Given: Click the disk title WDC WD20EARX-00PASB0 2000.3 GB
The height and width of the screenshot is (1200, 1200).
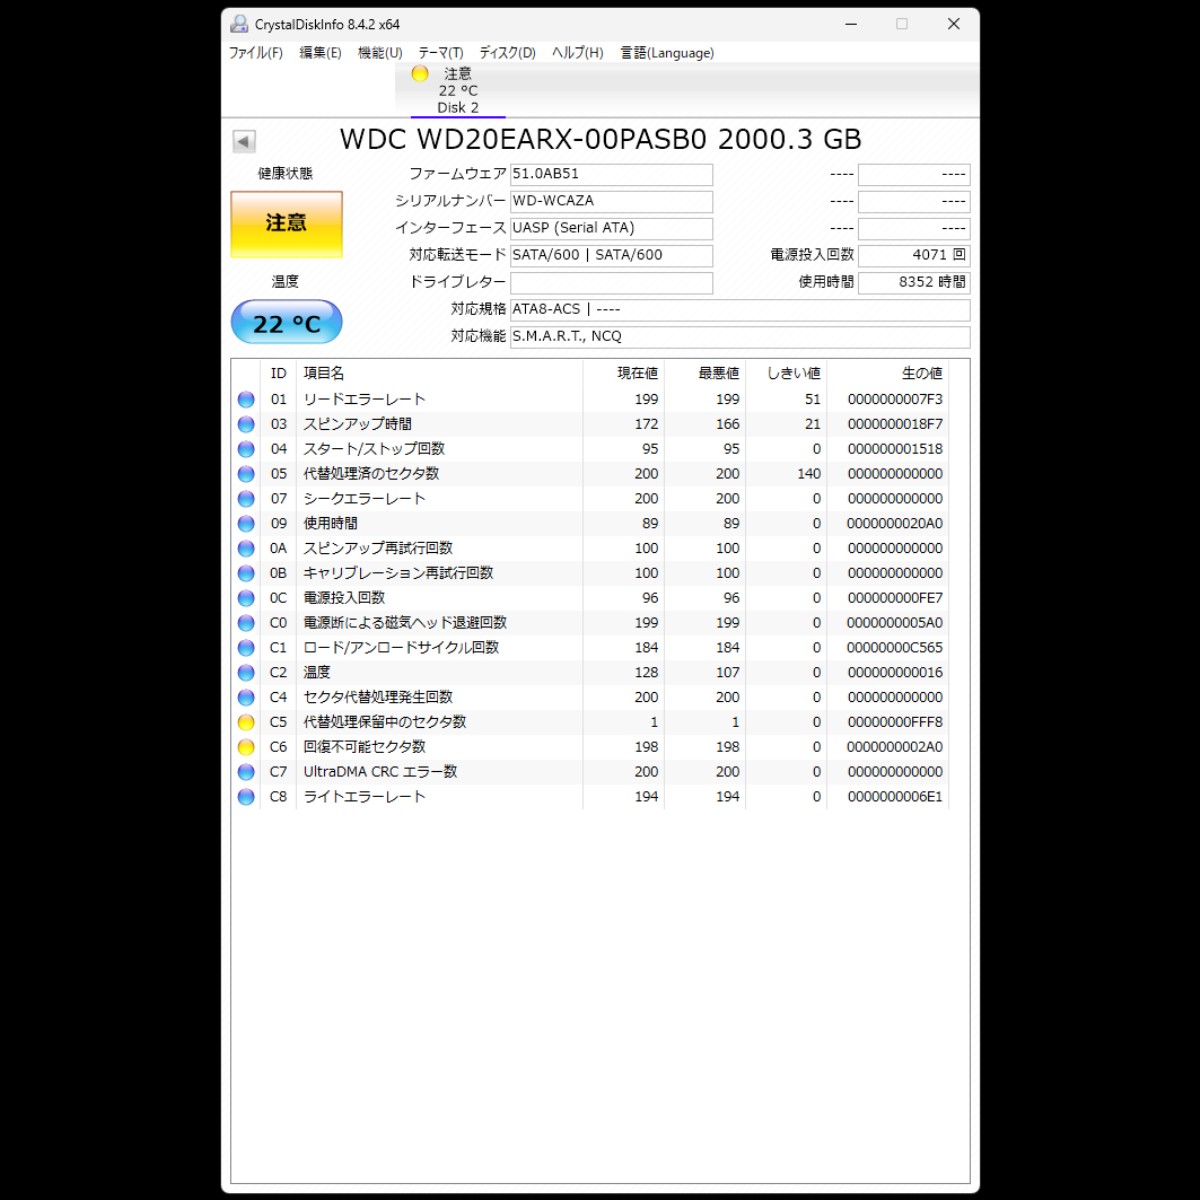Looking at the screenshot, I should click(601, 139).
